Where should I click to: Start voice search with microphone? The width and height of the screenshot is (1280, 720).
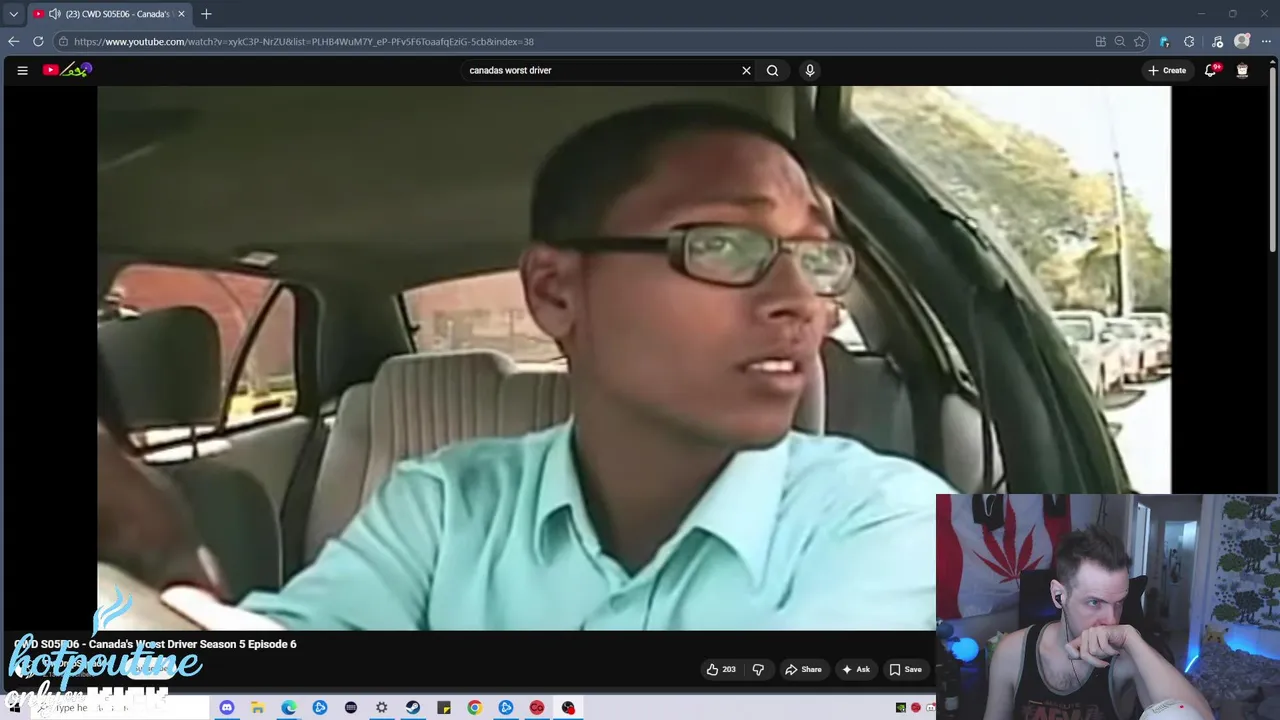click(810, 70)
